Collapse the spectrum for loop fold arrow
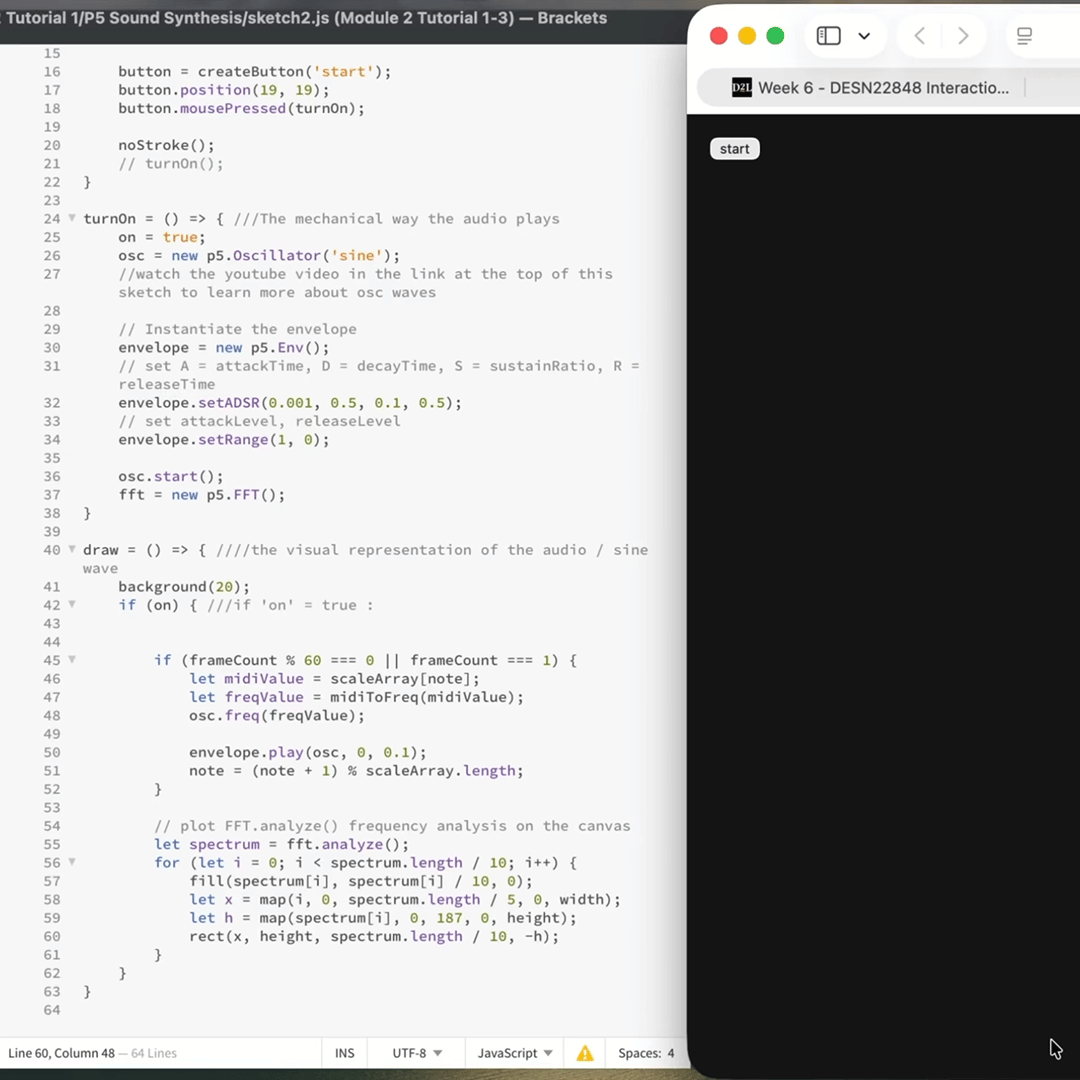The image size is (1080, 1080). (x=71, y=862)
